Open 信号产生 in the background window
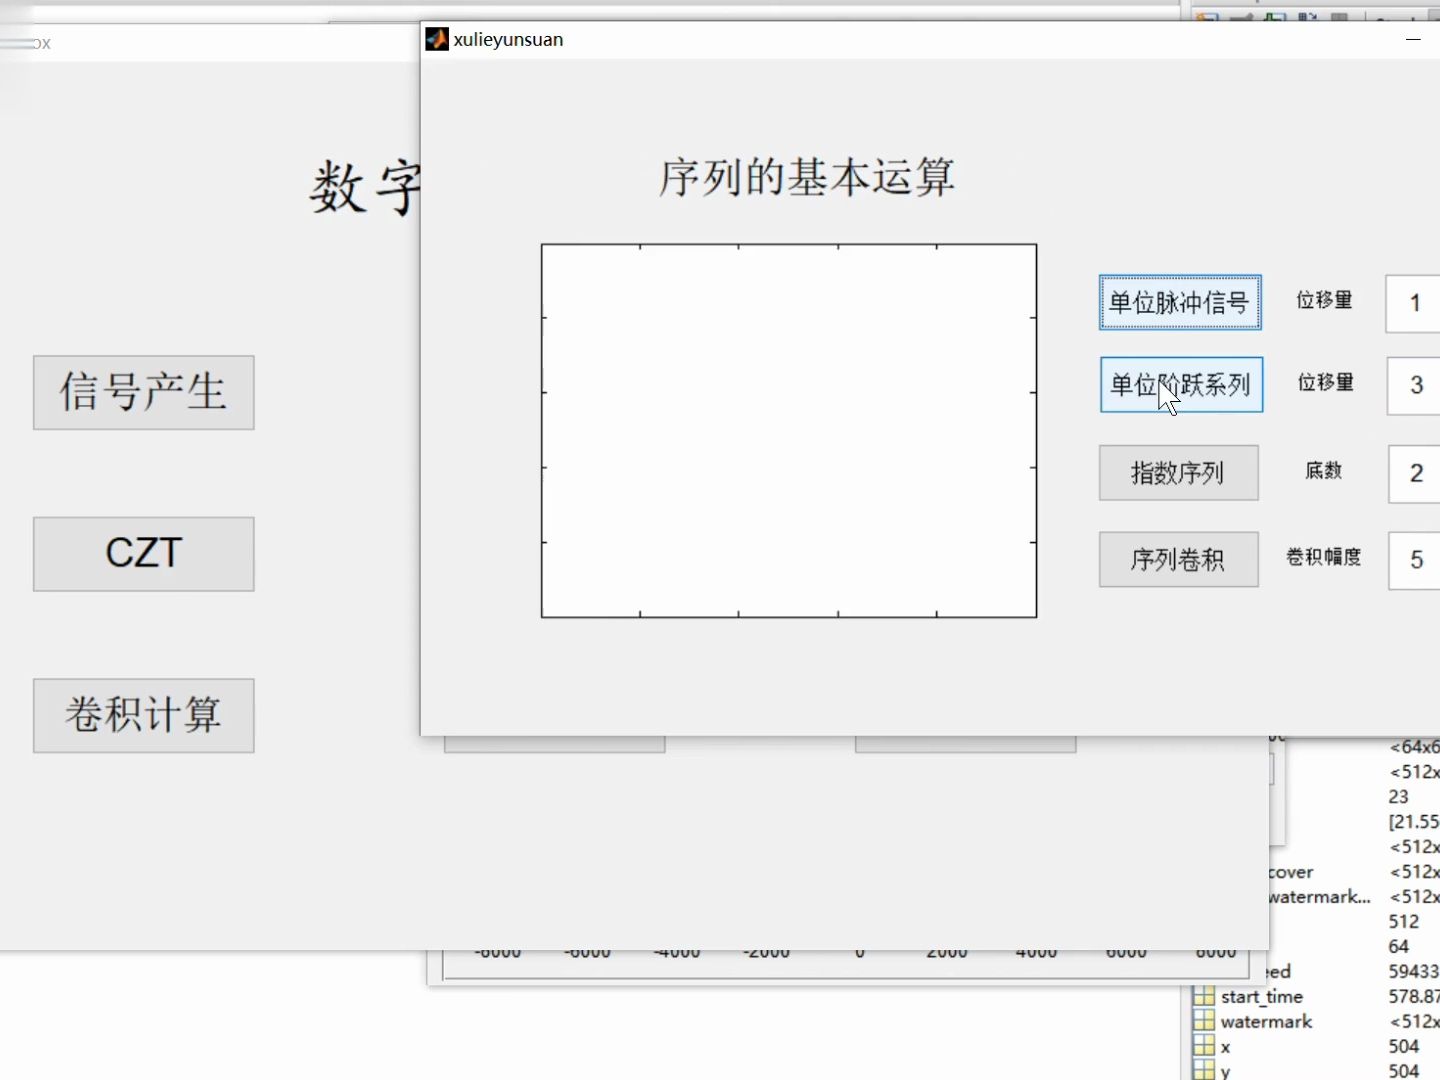 [x=143, y=392]
